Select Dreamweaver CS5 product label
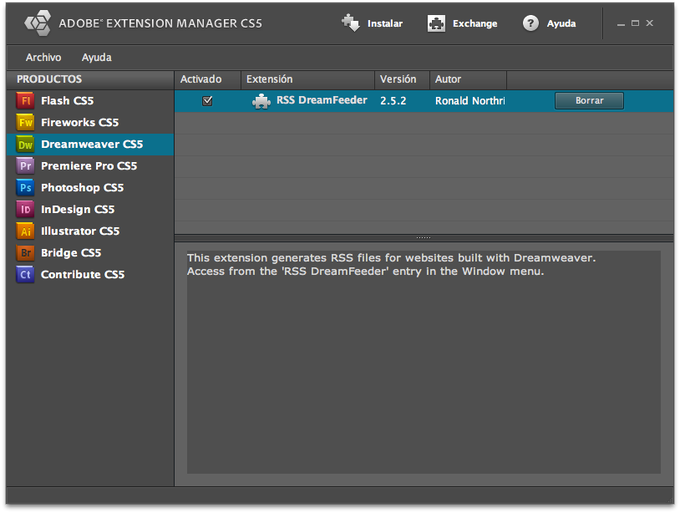 point(92,144)
